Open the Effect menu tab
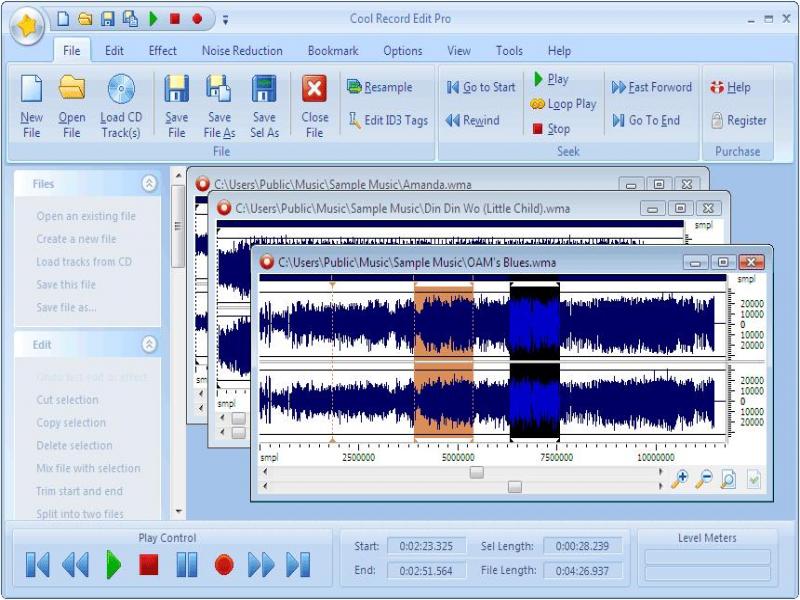Viewport: 800px width, 600px height. click(x=161, y=50)
